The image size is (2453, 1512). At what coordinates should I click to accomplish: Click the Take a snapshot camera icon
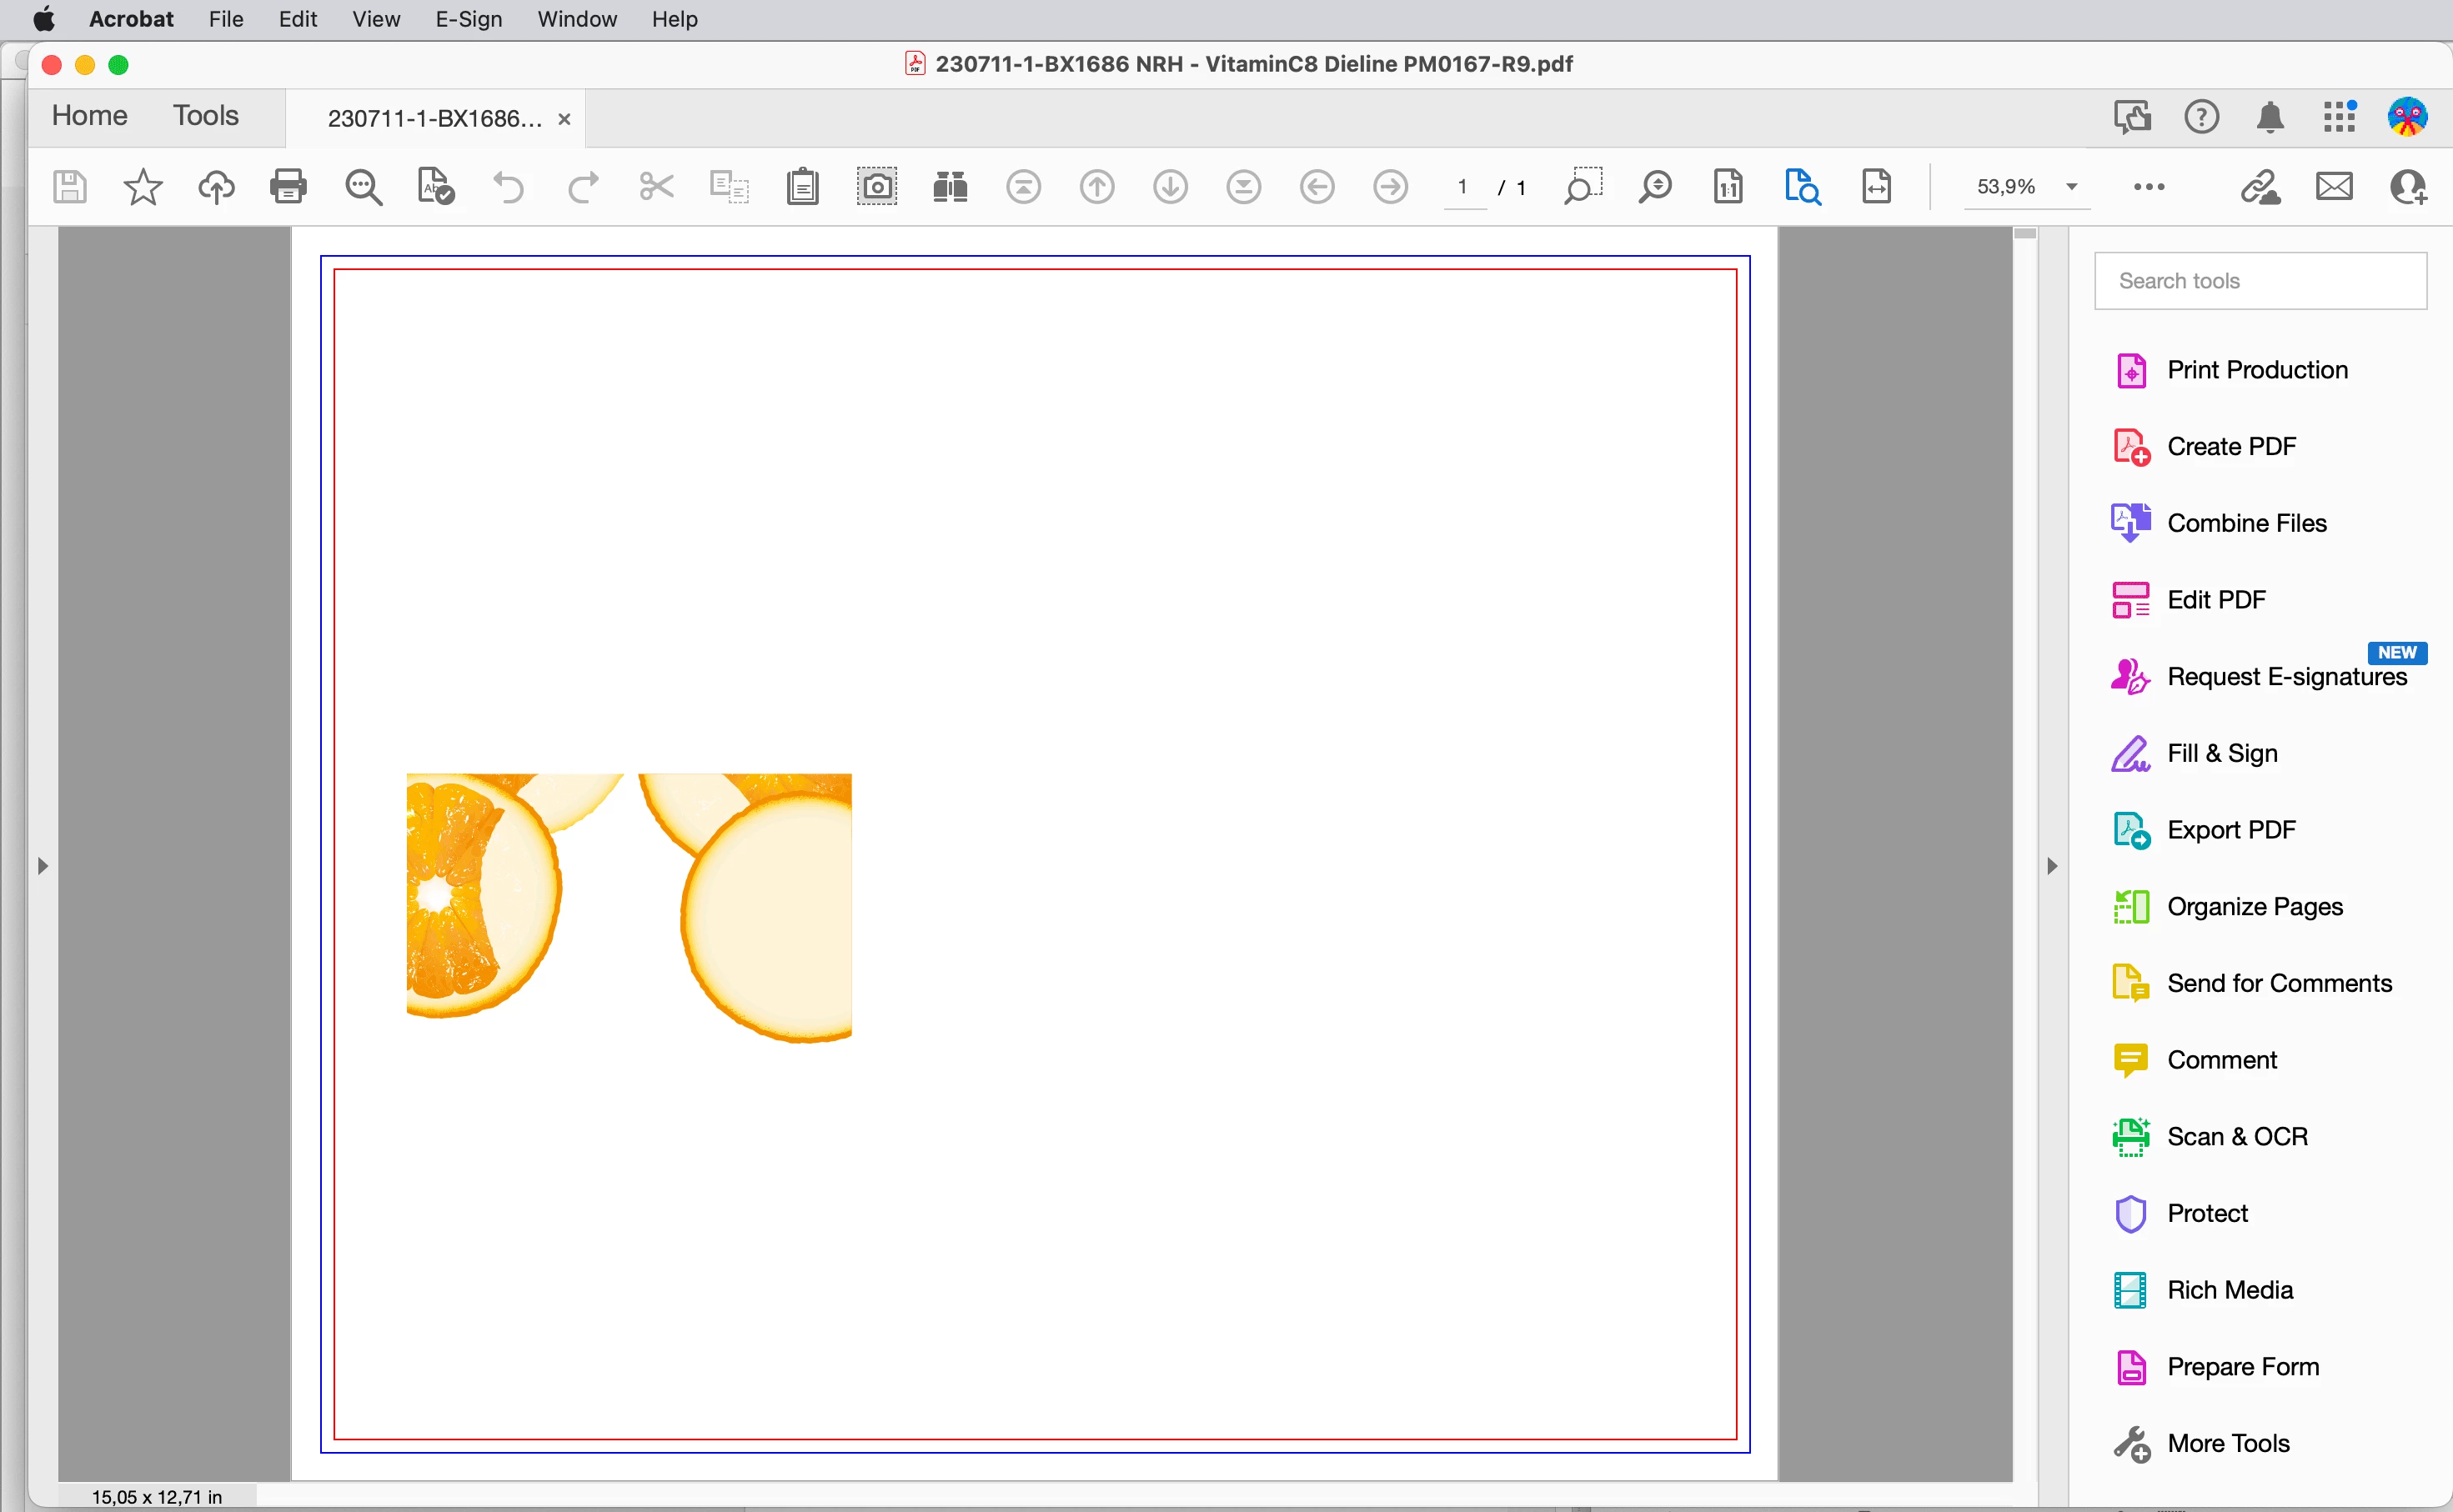pyautogui.click(x=876, y=187)
